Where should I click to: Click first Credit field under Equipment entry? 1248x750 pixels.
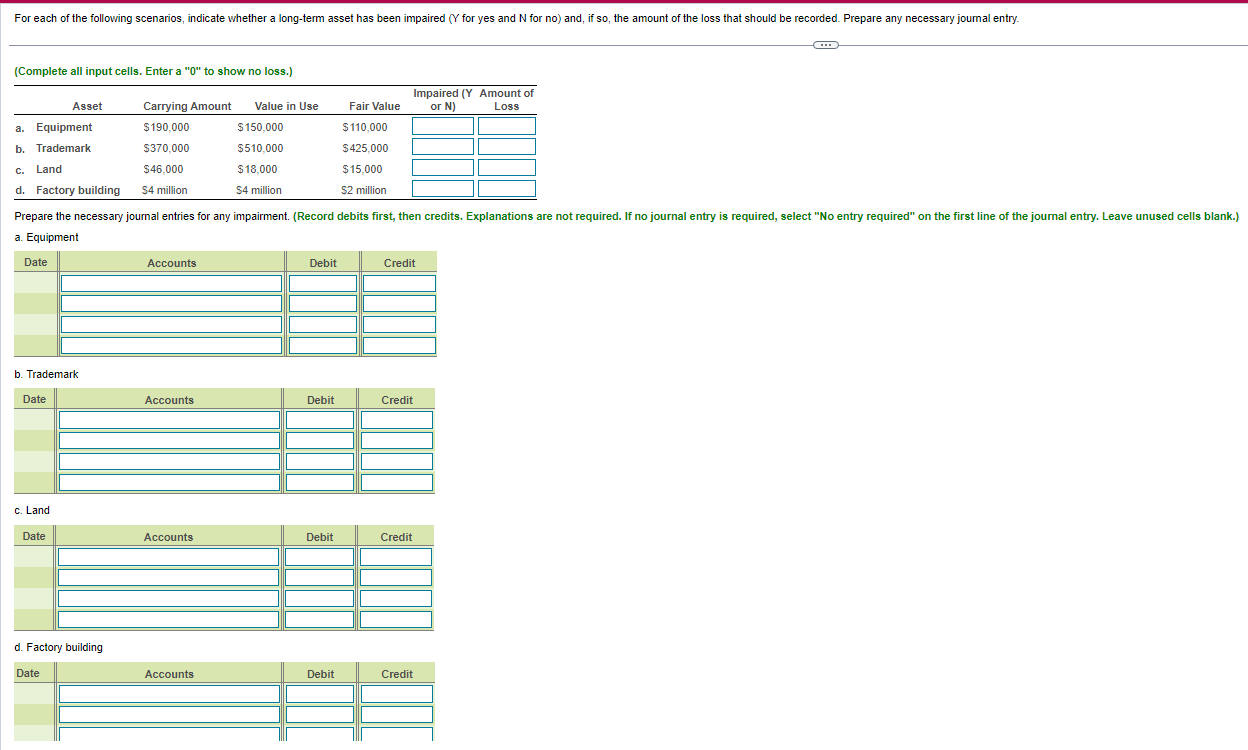[399, 283]
